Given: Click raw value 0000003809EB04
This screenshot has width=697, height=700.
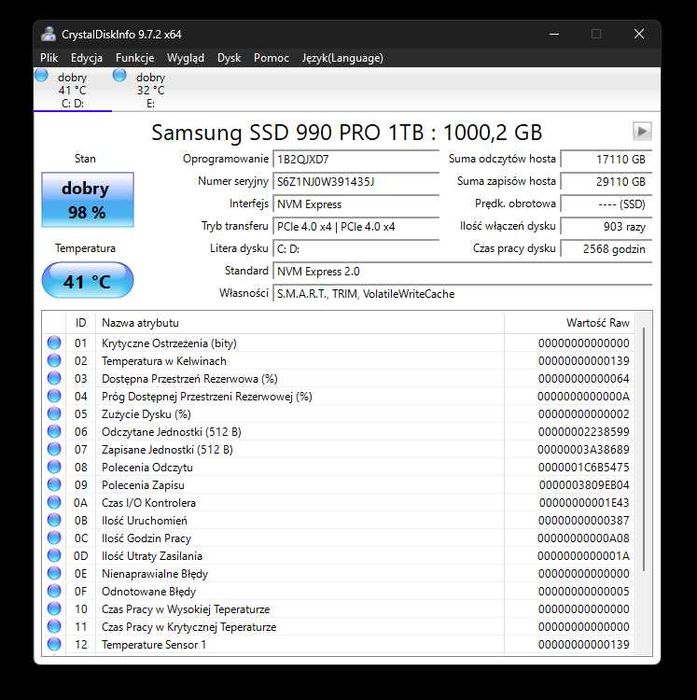Looking at the screenshot, I should click(x=584, y=485).
